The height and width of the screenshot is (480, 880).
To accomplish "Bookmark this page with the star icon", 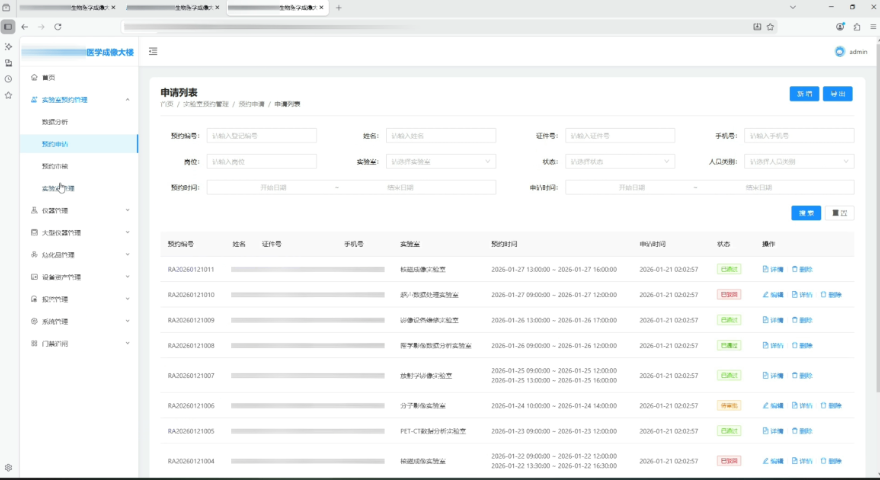I will coord(771,26).
